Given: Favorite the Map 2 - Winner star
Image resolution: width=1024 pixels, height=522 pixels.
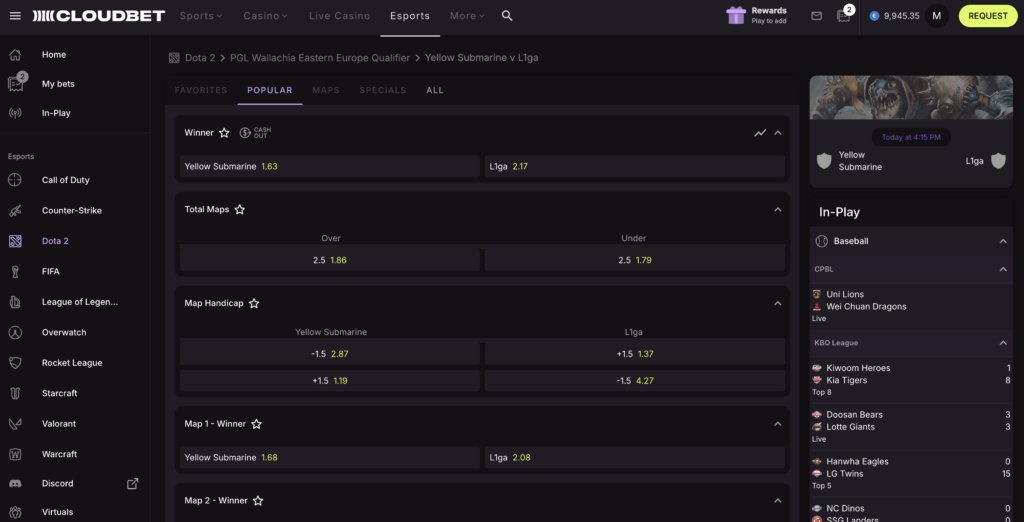Looking at the screenshot, I should (x=258, y=500).
